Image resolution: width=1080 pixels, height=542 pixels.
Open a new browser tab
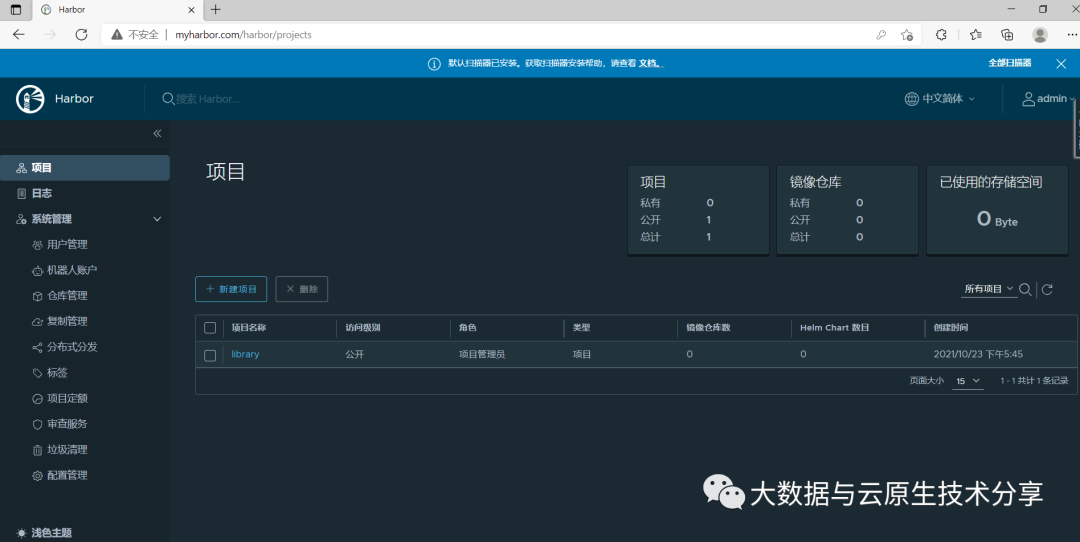[x=216, y=10]
